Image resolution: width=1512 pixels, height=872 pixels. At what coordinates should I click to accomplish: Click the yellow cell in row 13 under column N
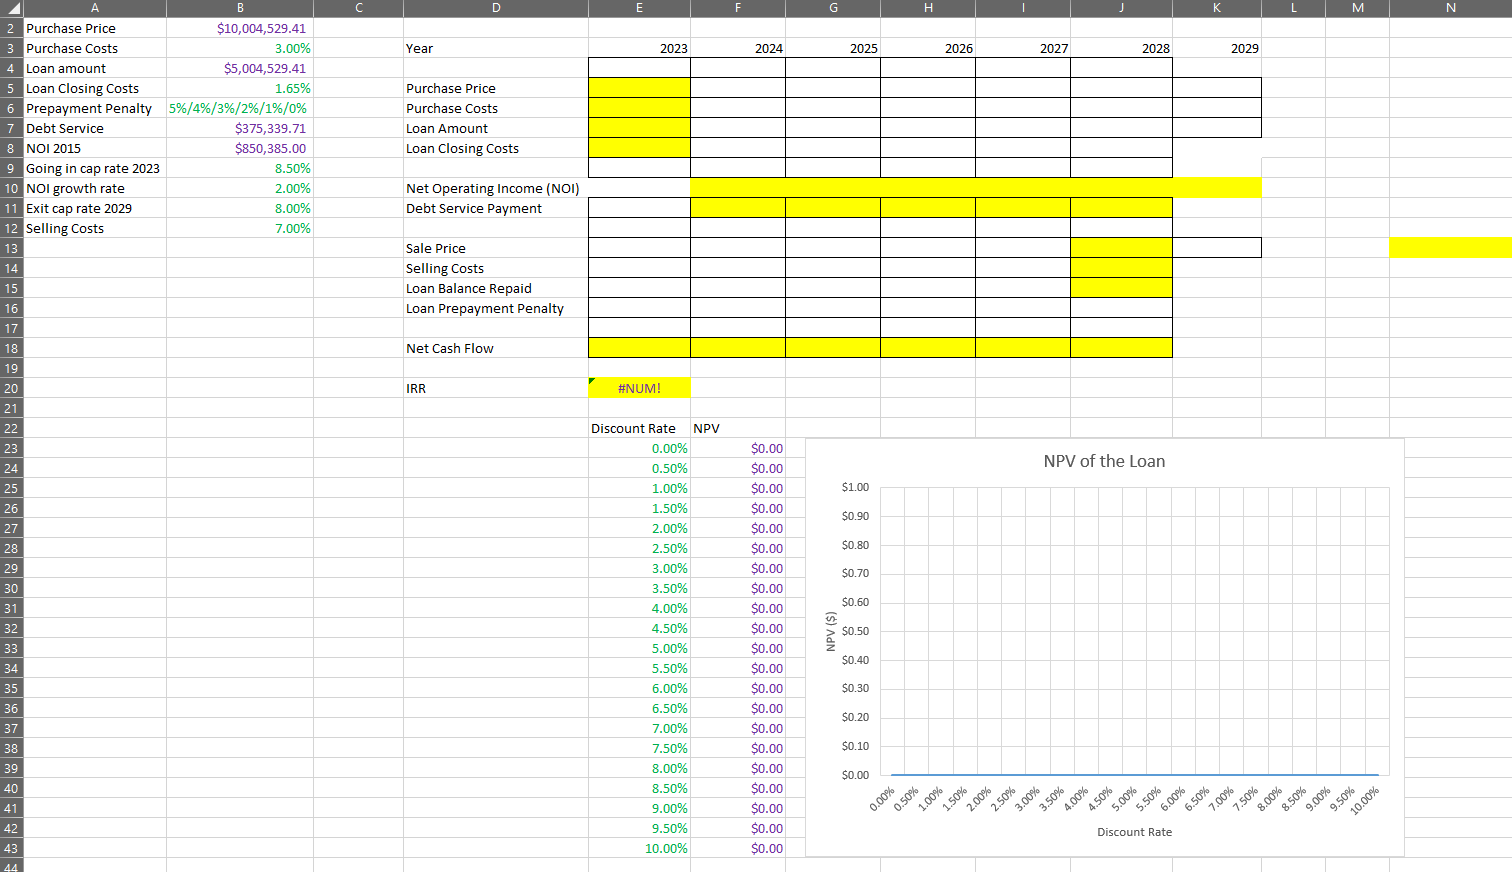pyautogui.click(x=1451, y=248)
